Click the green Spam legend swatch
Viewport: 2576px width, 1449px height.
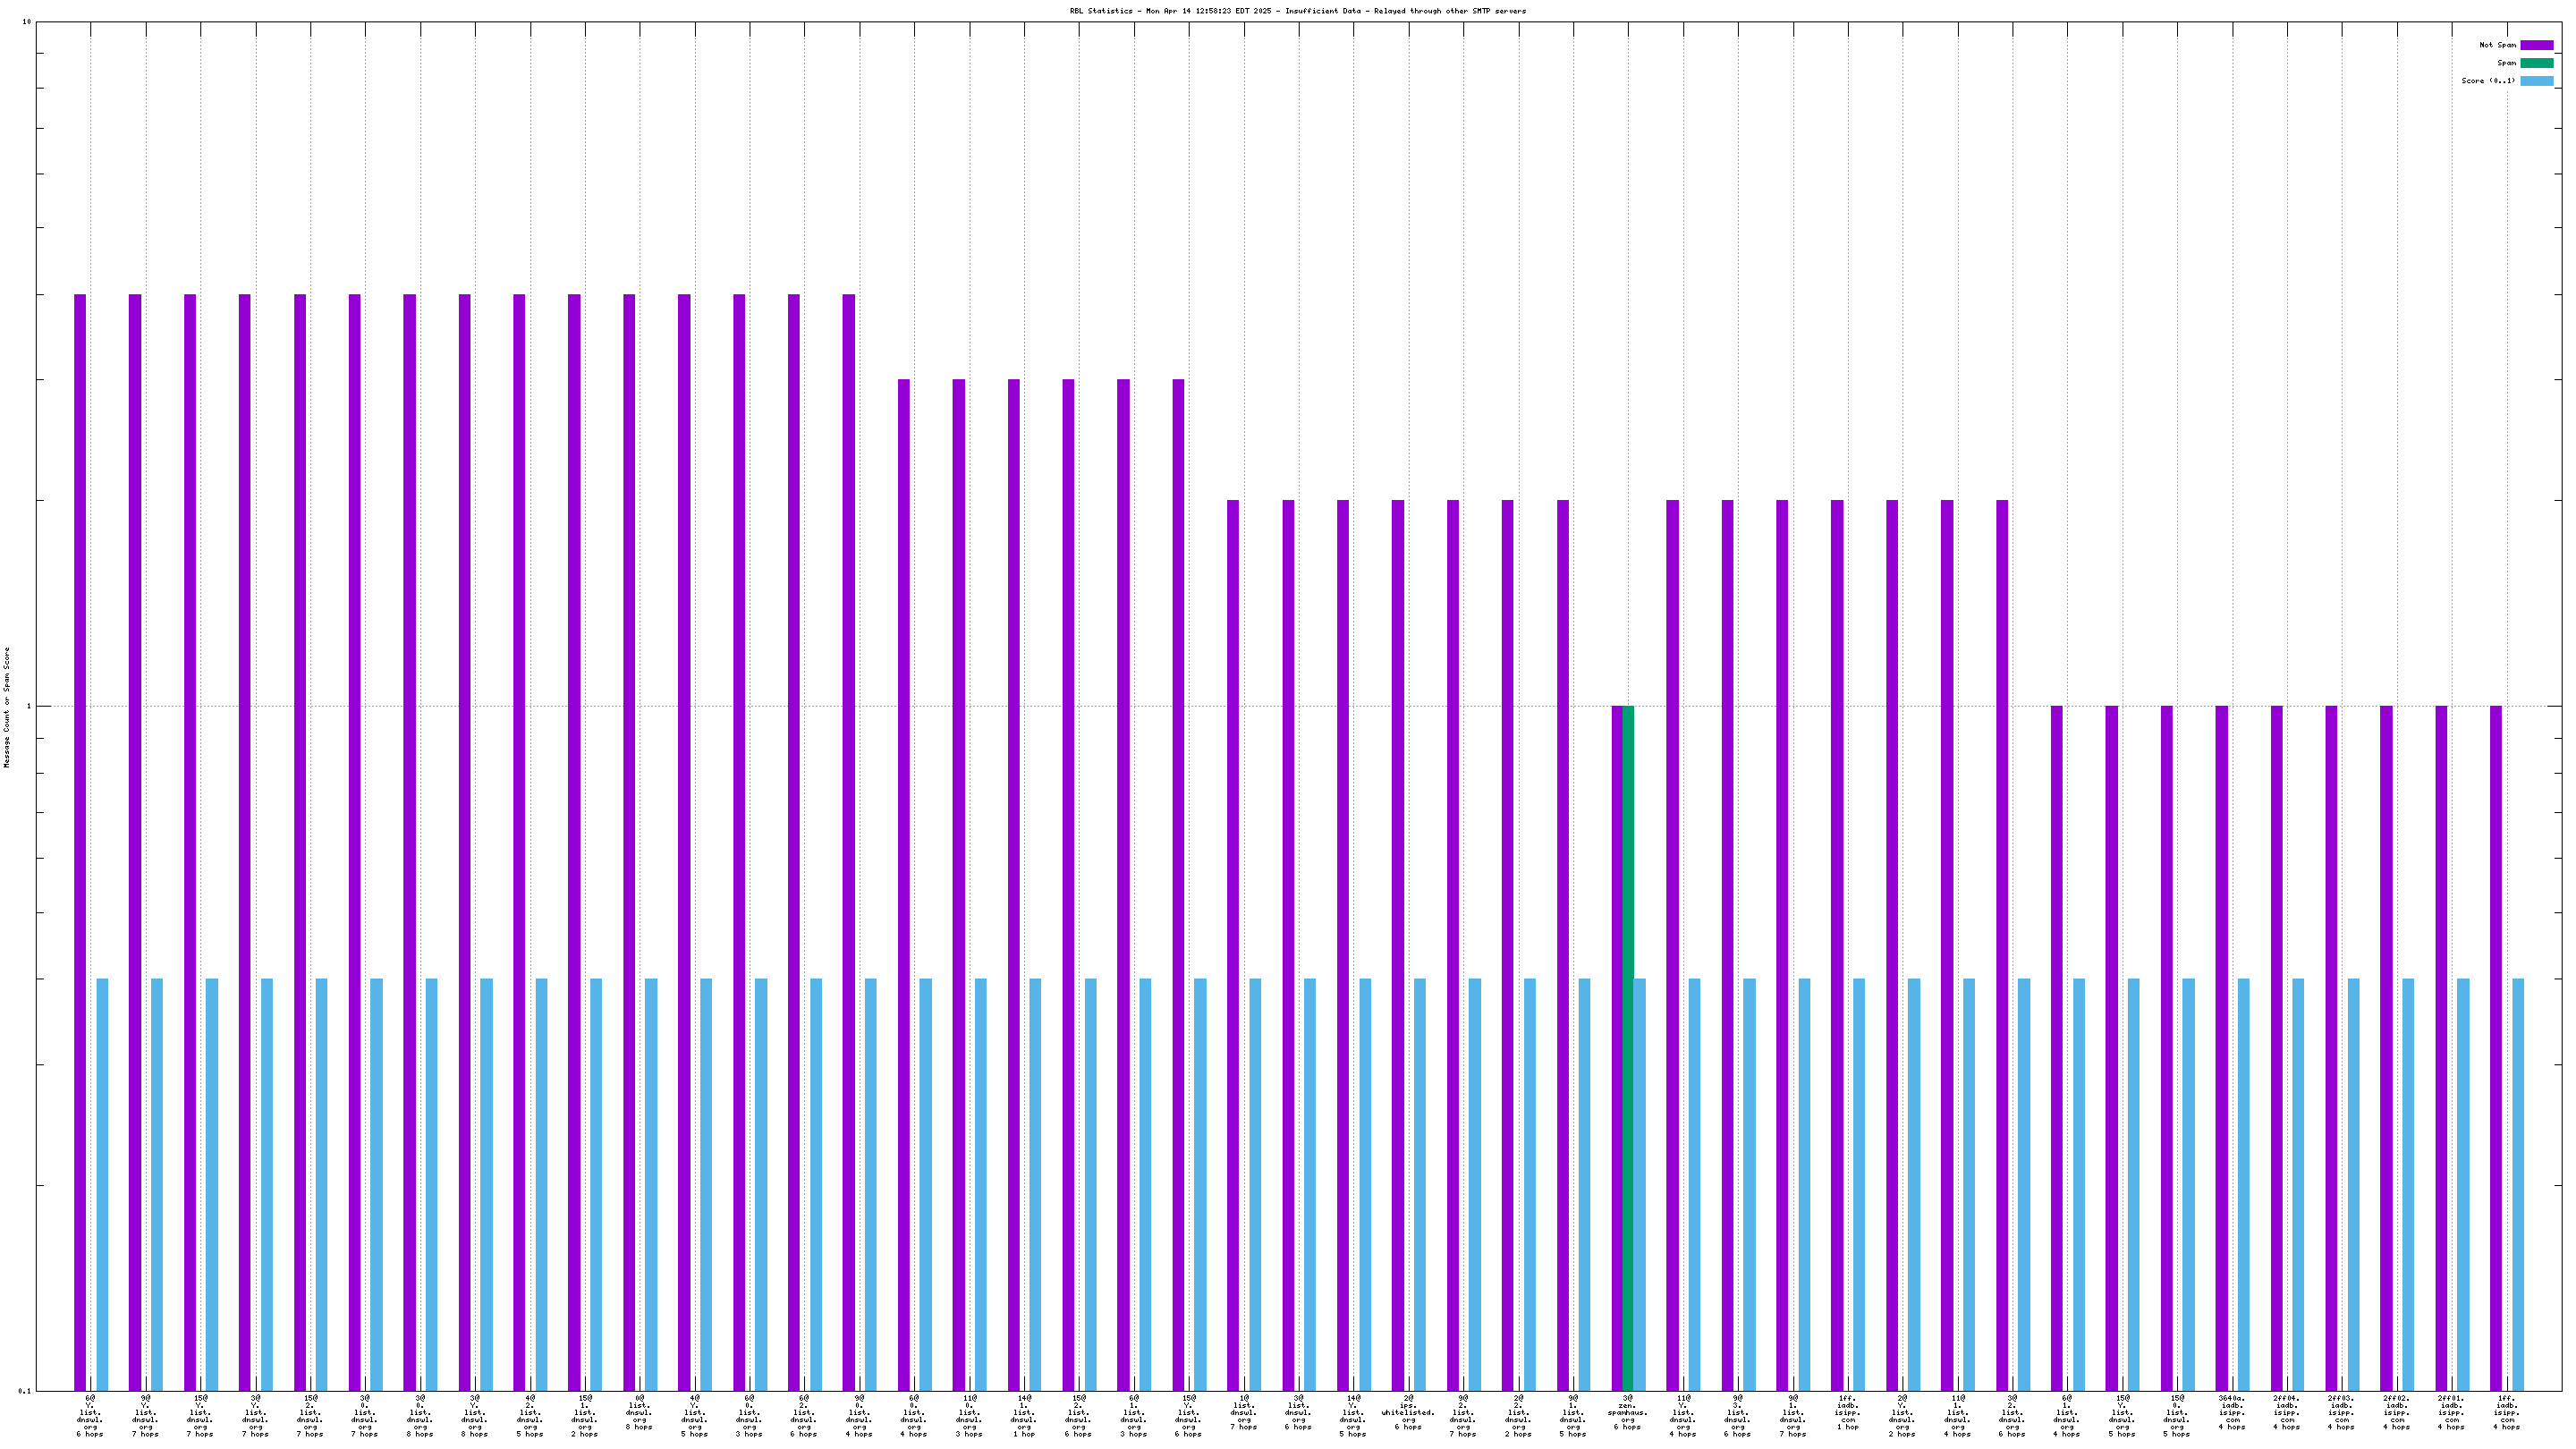point(2536,63)
